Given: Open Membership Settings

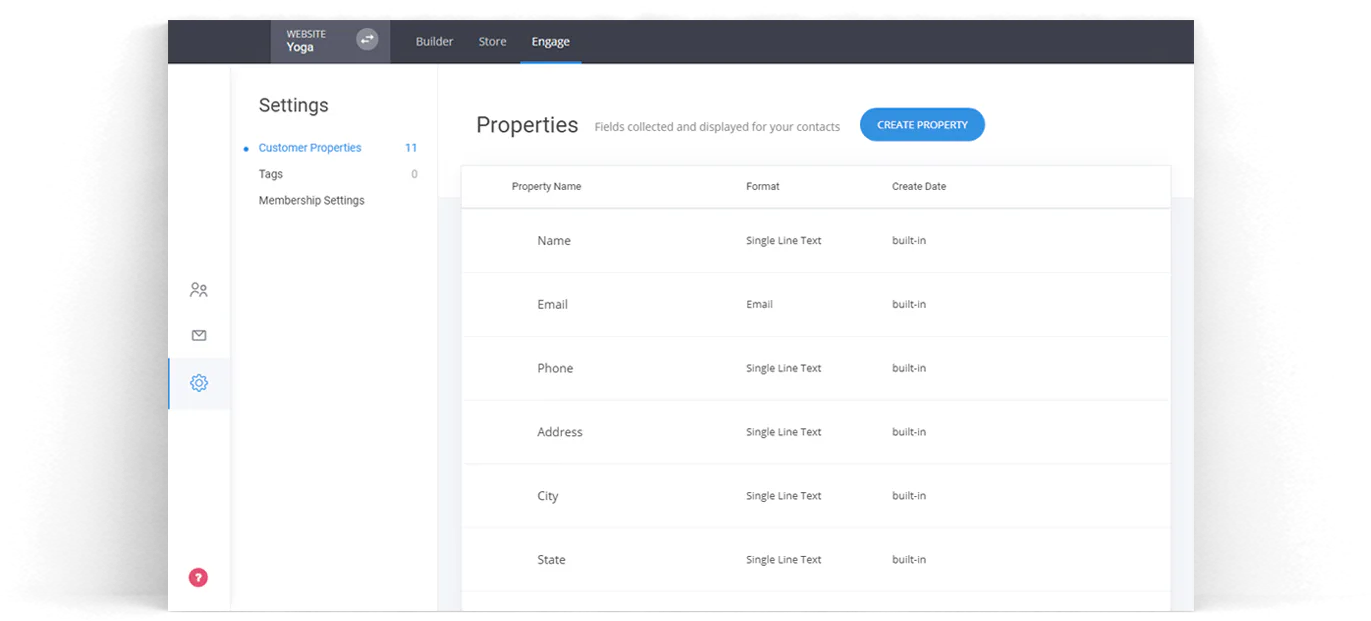Looking at the screenshot, I should click(311, 200).
